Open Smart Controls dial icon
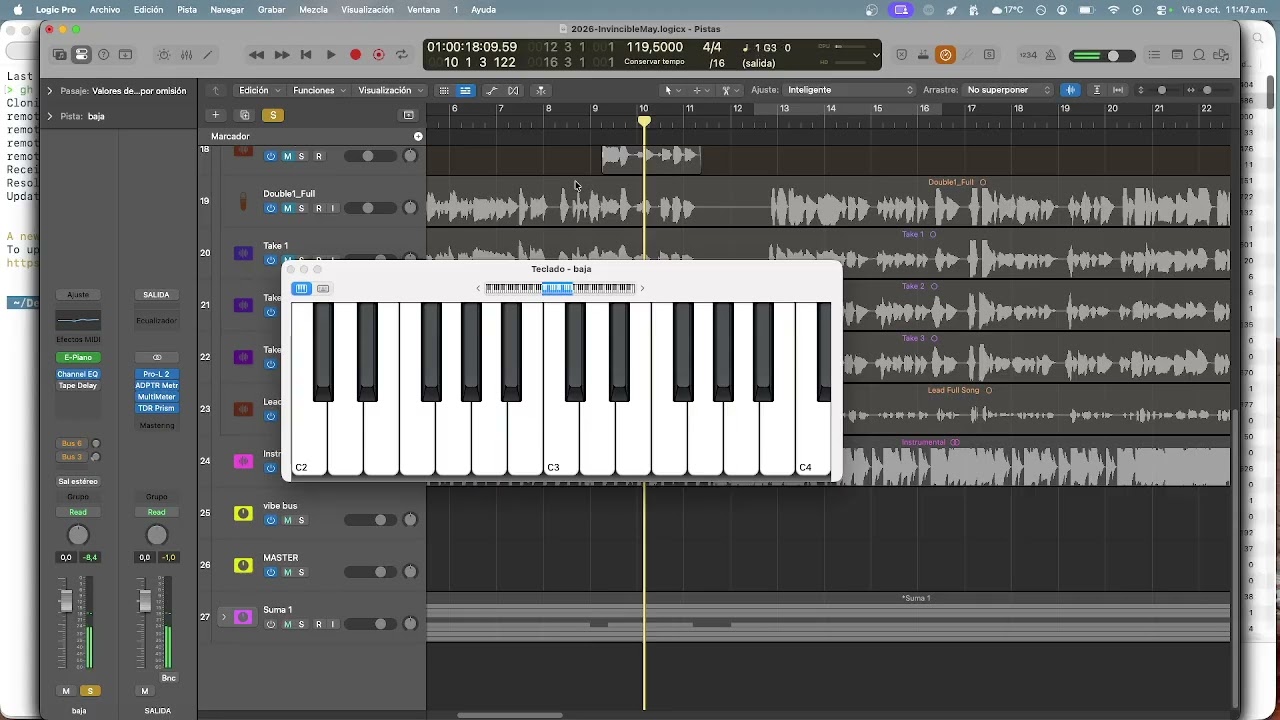The height and width of the screenshot is (720, 1280). coord(164,55)
